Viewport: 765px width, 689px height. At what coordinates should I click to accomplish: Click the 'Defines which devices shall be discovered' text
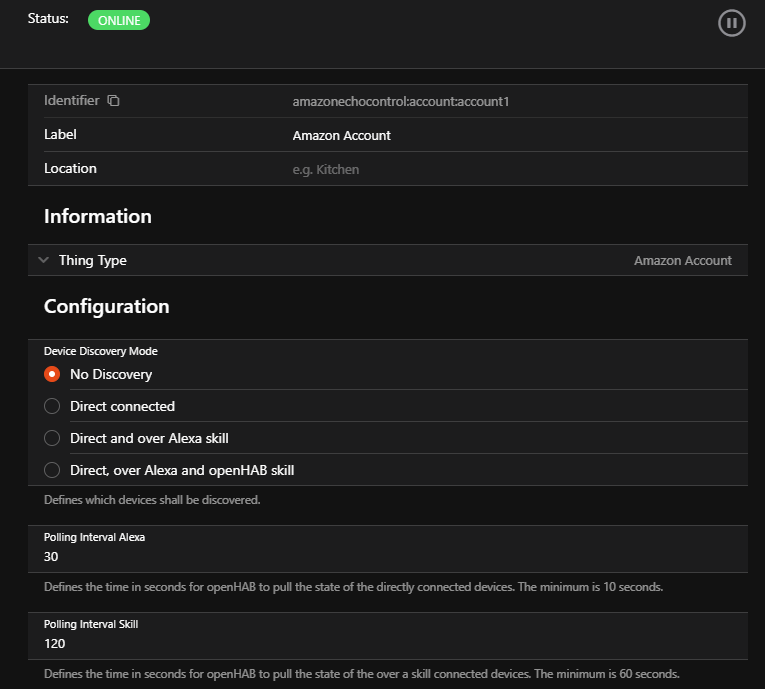click(x=152, y=499)
